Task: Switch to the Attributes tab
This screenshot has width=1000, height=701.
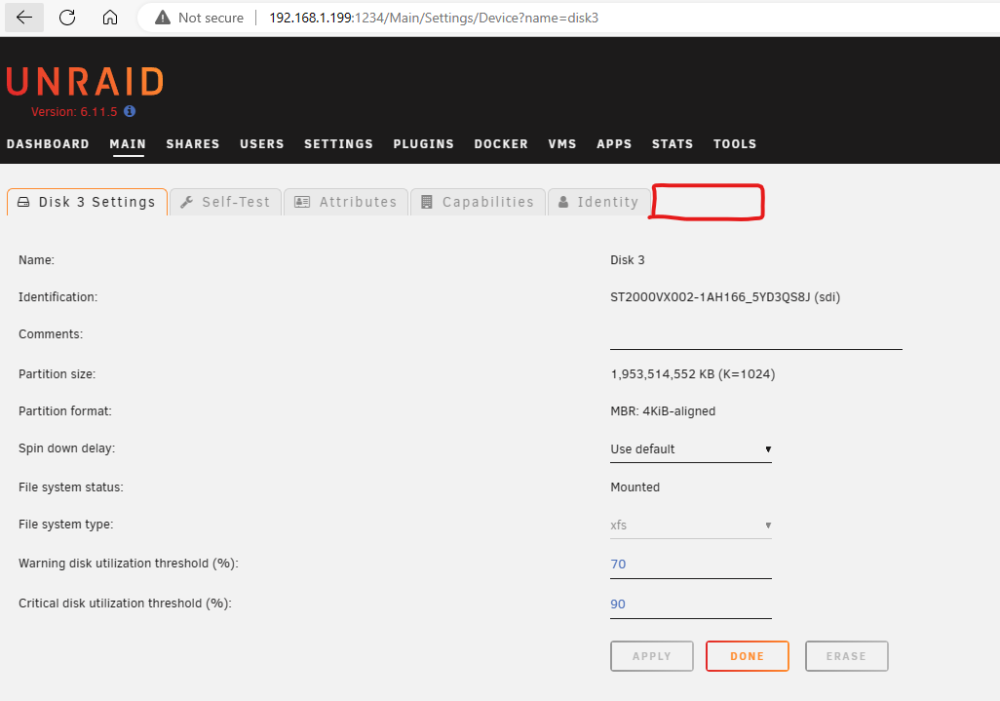Action: pos(346,202)
